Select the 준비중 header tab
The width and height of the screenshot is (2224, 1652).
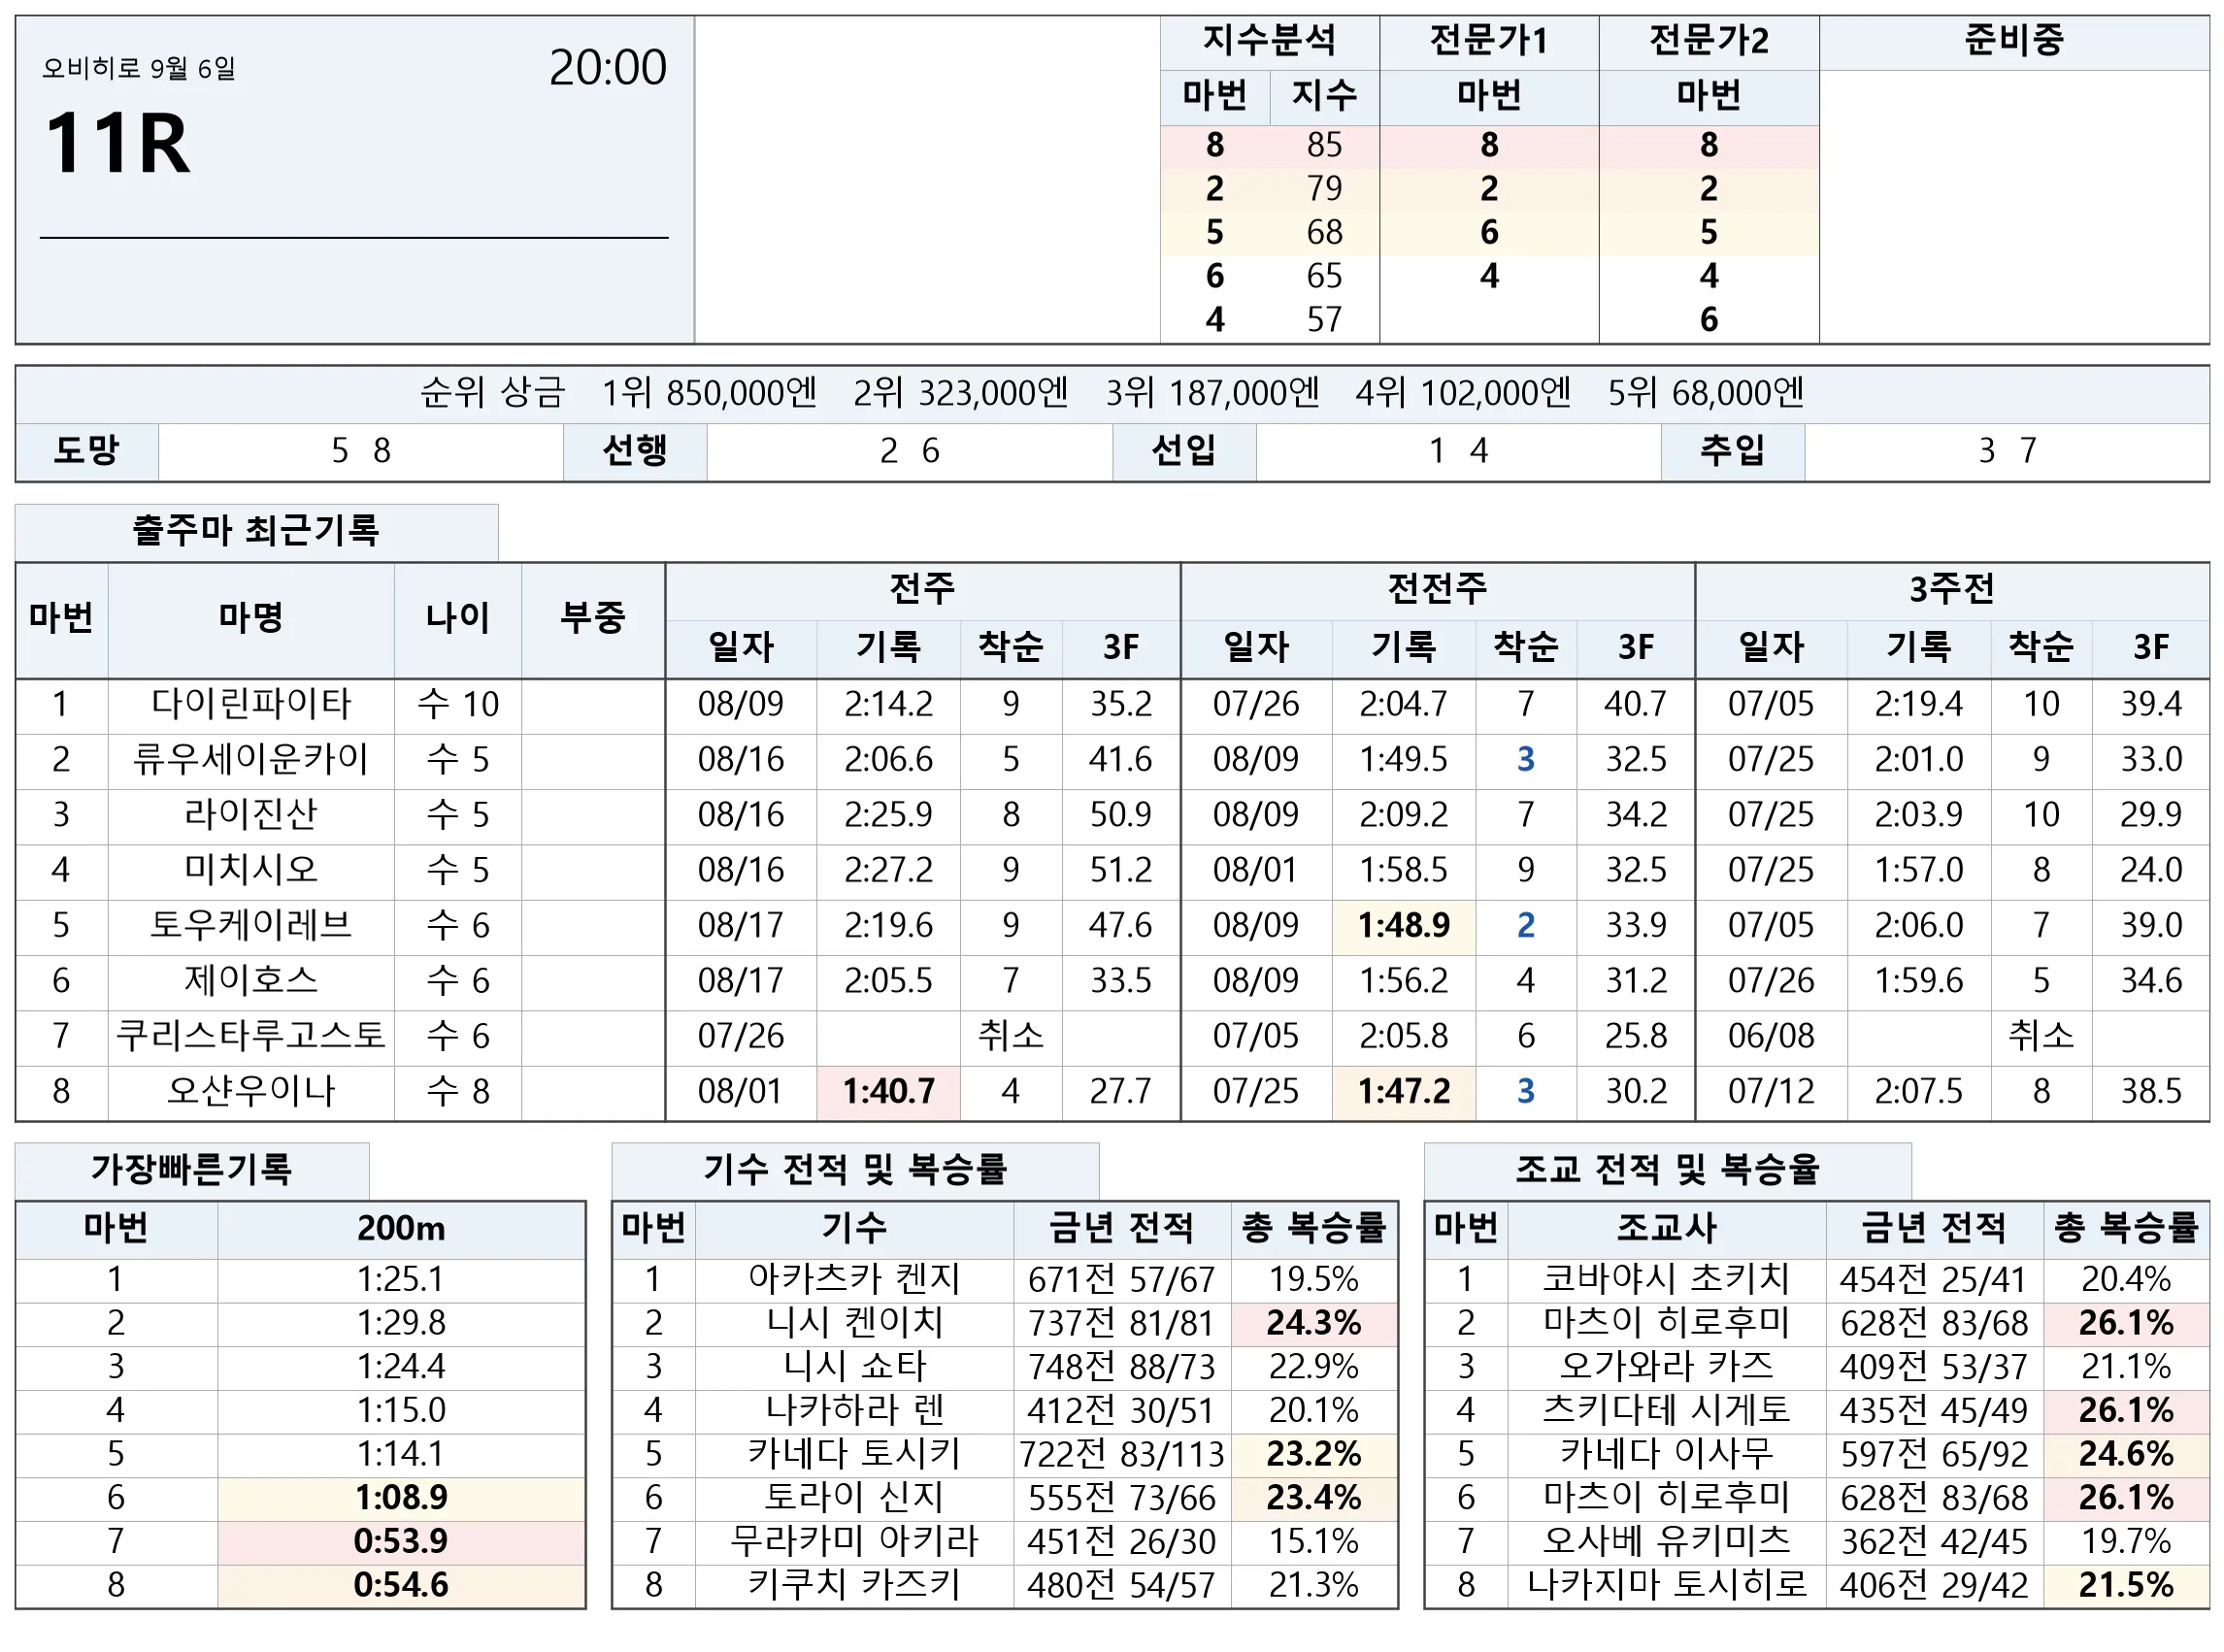2014,41
